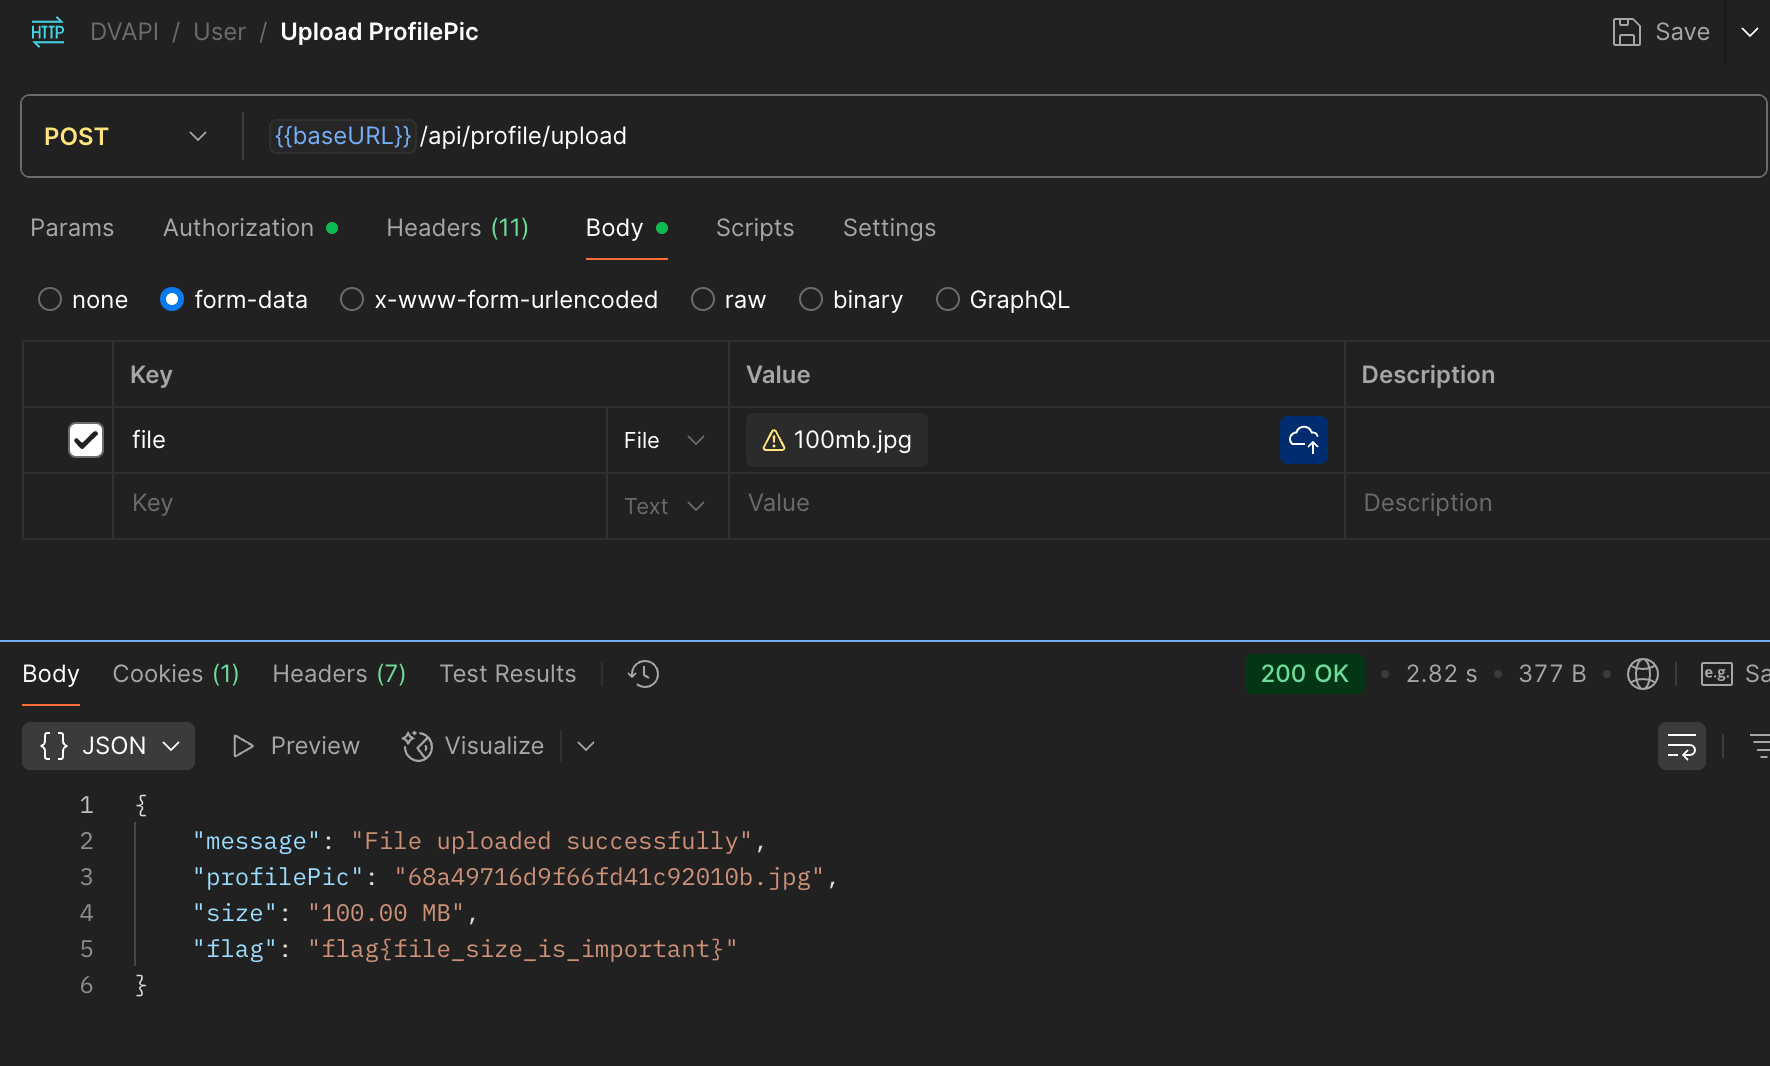Switch to the Authorization tab
Screen dimensions: 1770x1066
click(x=250, y=228)
